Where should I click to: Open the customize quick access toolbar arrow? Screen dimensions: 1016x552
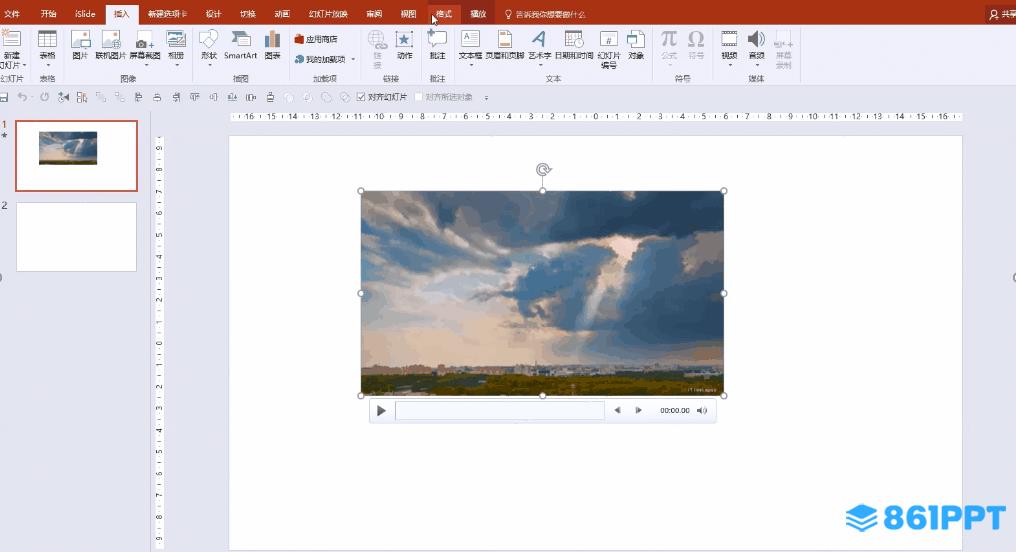pos(486,98)
